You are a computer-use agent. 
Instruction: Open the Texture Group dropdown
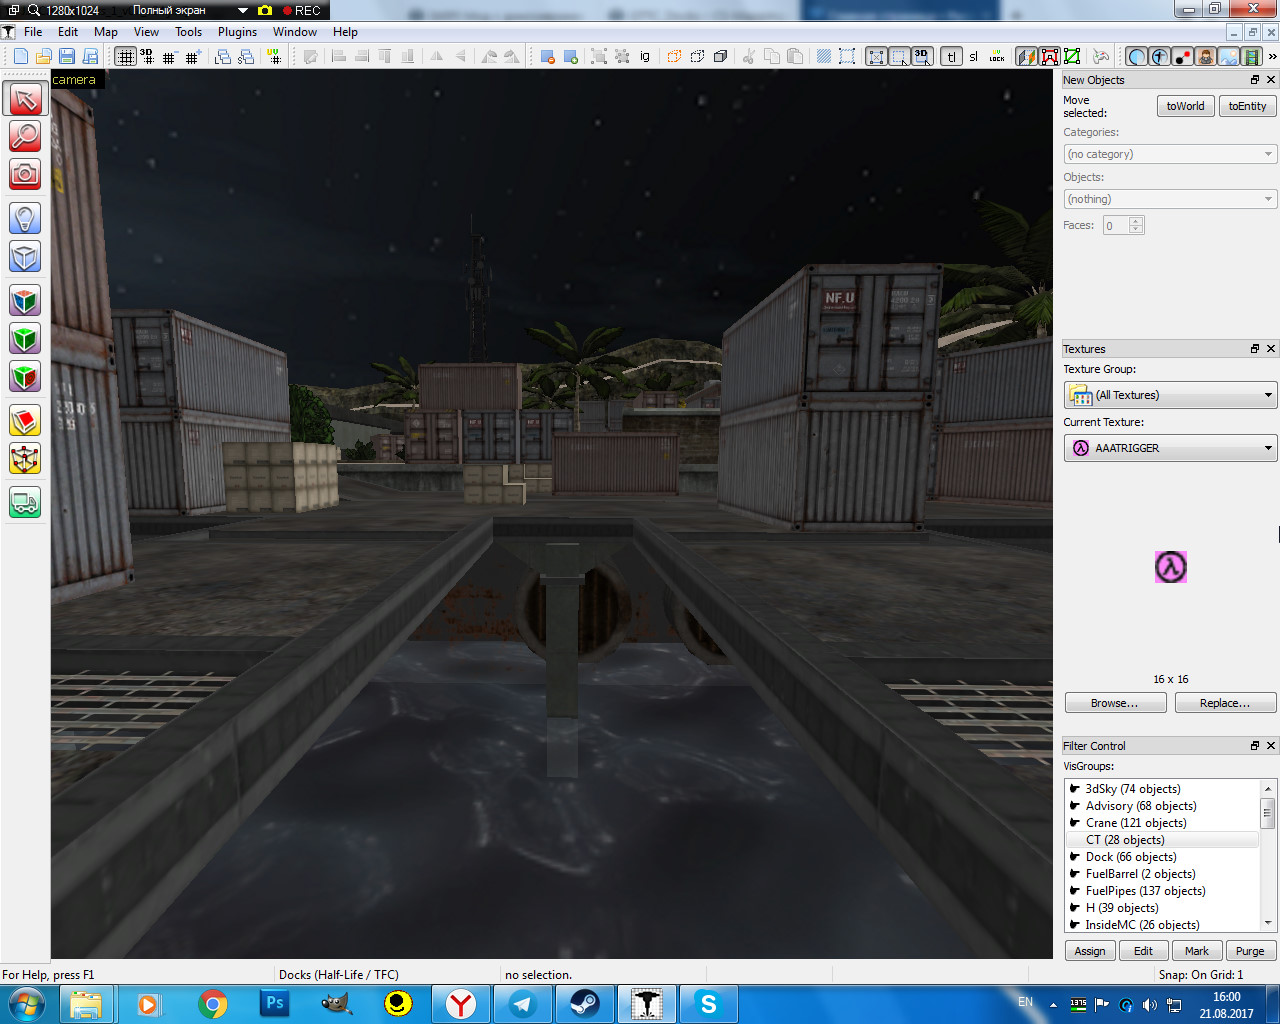(x=1170, y=395)
